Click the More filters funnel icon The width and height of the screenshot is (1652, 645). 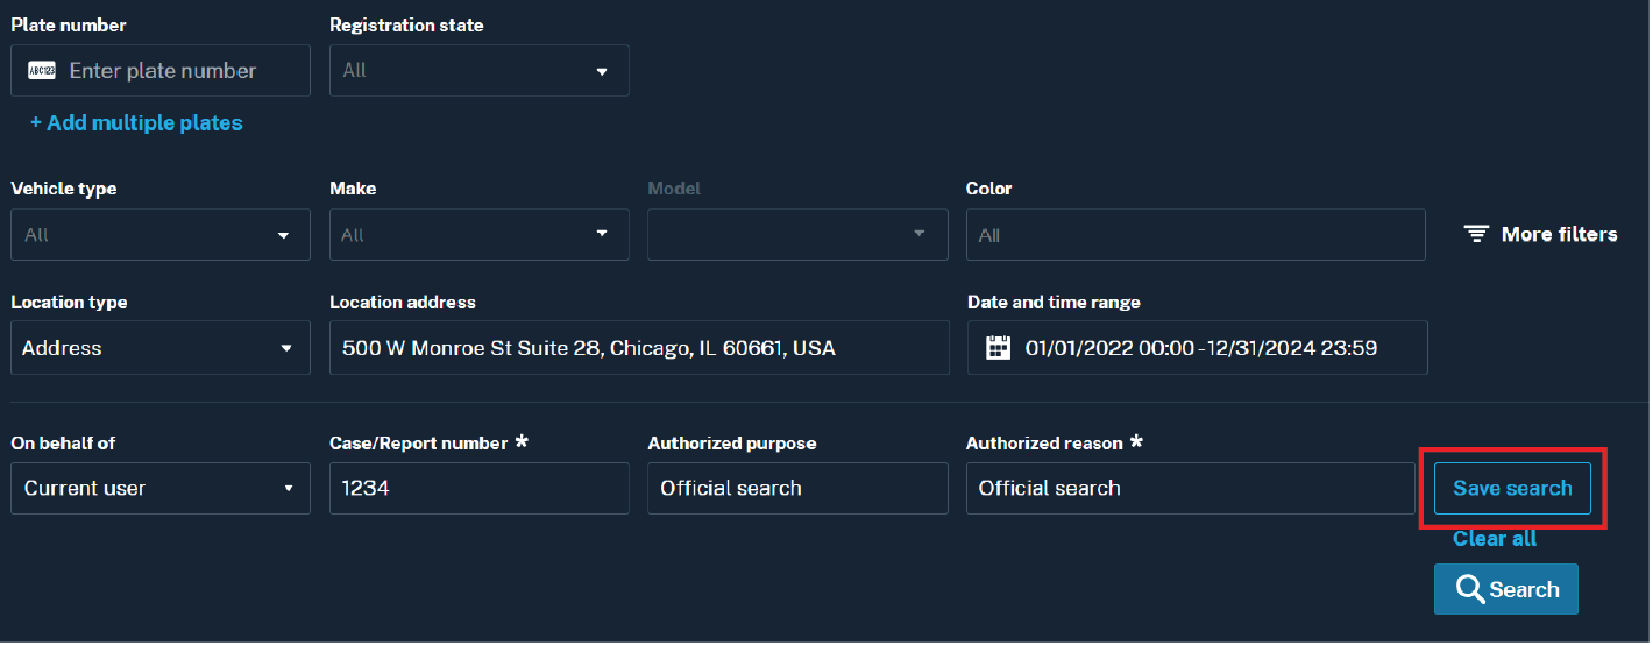coord(1475,234)
